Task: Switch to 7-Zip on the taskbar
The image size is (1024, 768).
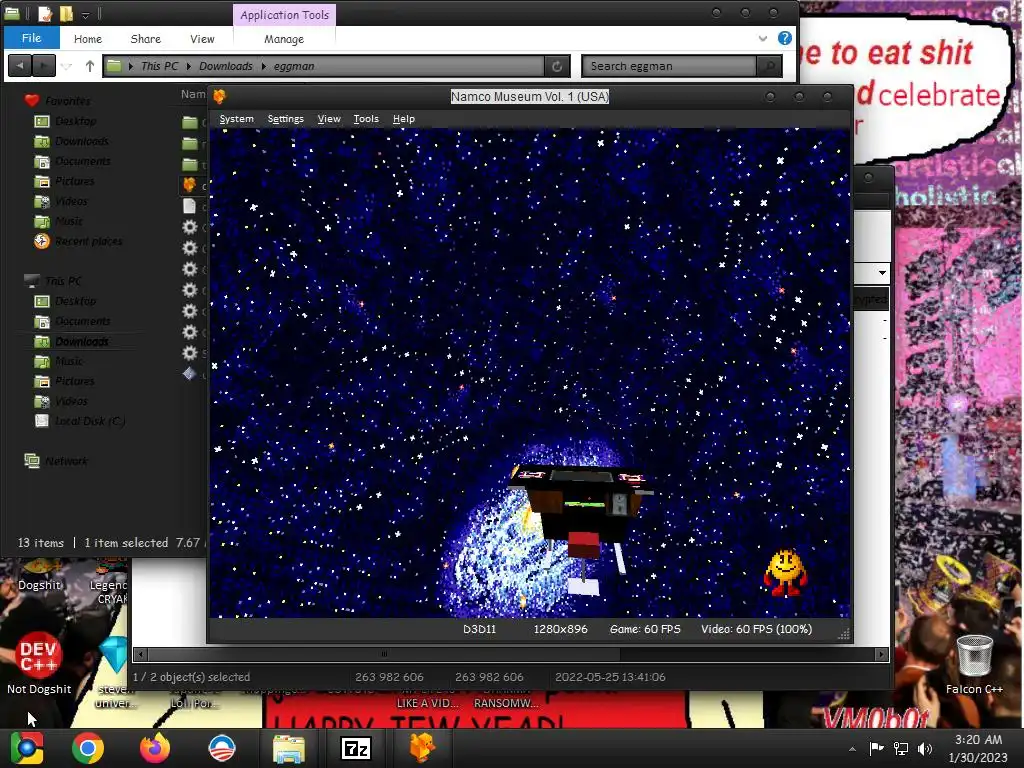Action: pyautogui.click(x=356, y=748)
